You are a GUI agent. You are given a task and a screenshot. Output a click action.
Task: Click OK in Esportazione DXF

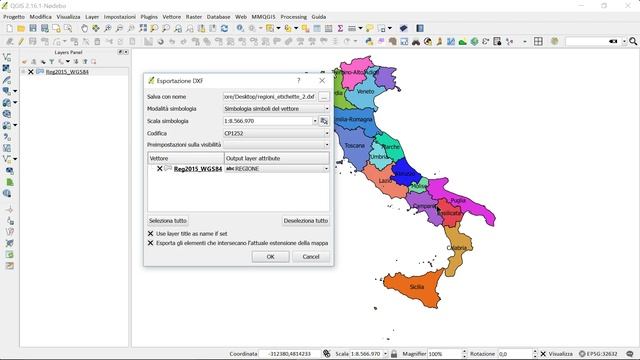tap(271, 257)
